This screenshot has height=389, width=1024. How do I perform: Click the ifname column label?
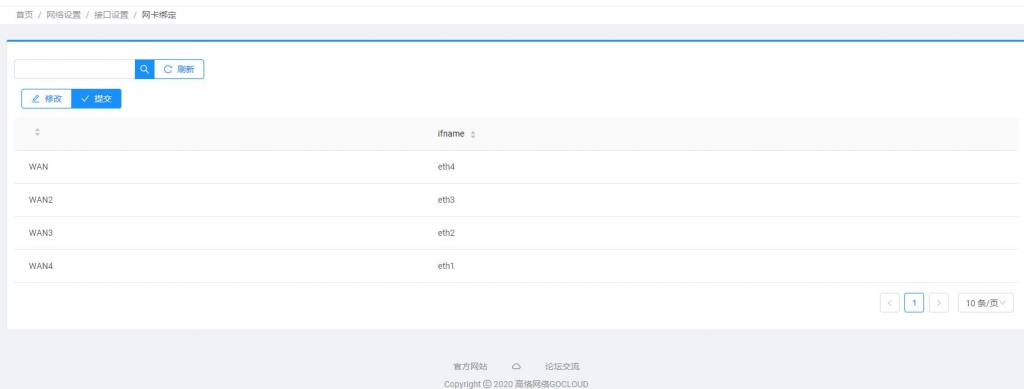pyautogui.click(x=451, y=134)
